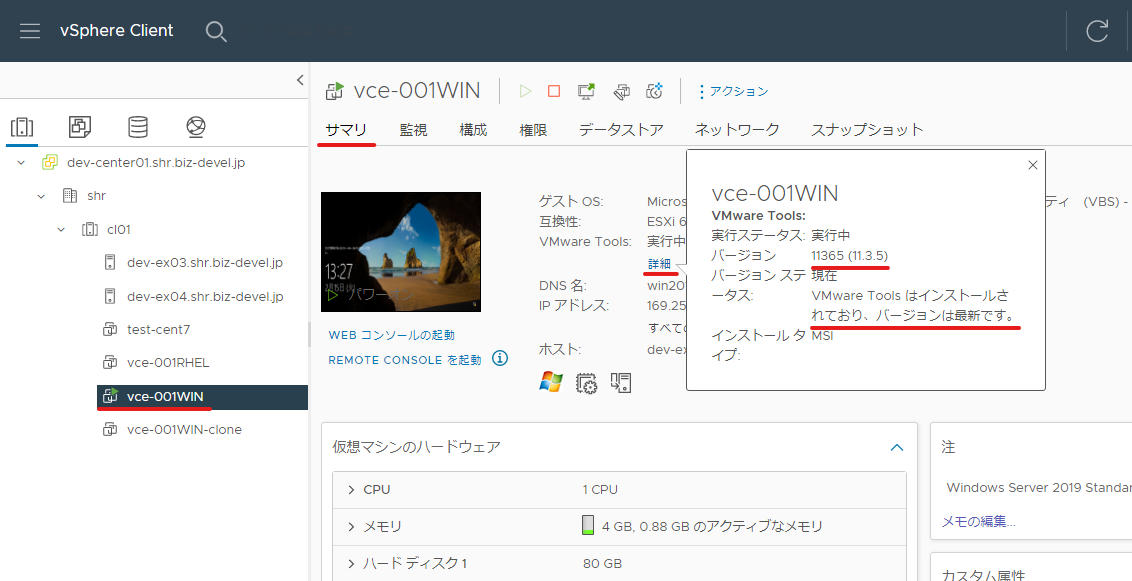Click WEB コンソールの起動 link
Image resolution: width=1132 pixels, height=581 pixels.
tap(391, 336)
